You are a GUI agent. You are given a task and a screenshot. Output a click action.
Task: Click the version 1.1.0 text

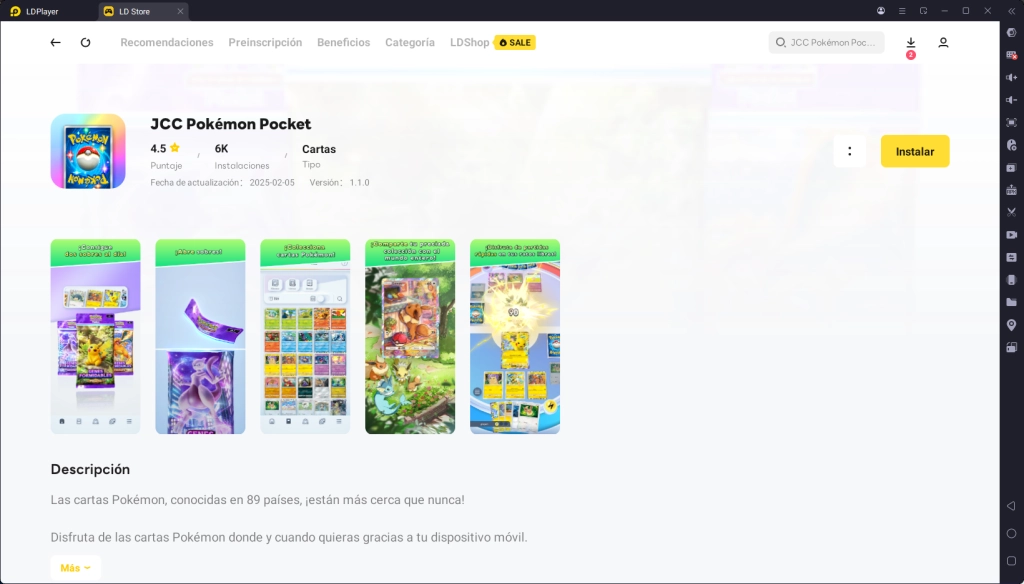coord(359,183)
